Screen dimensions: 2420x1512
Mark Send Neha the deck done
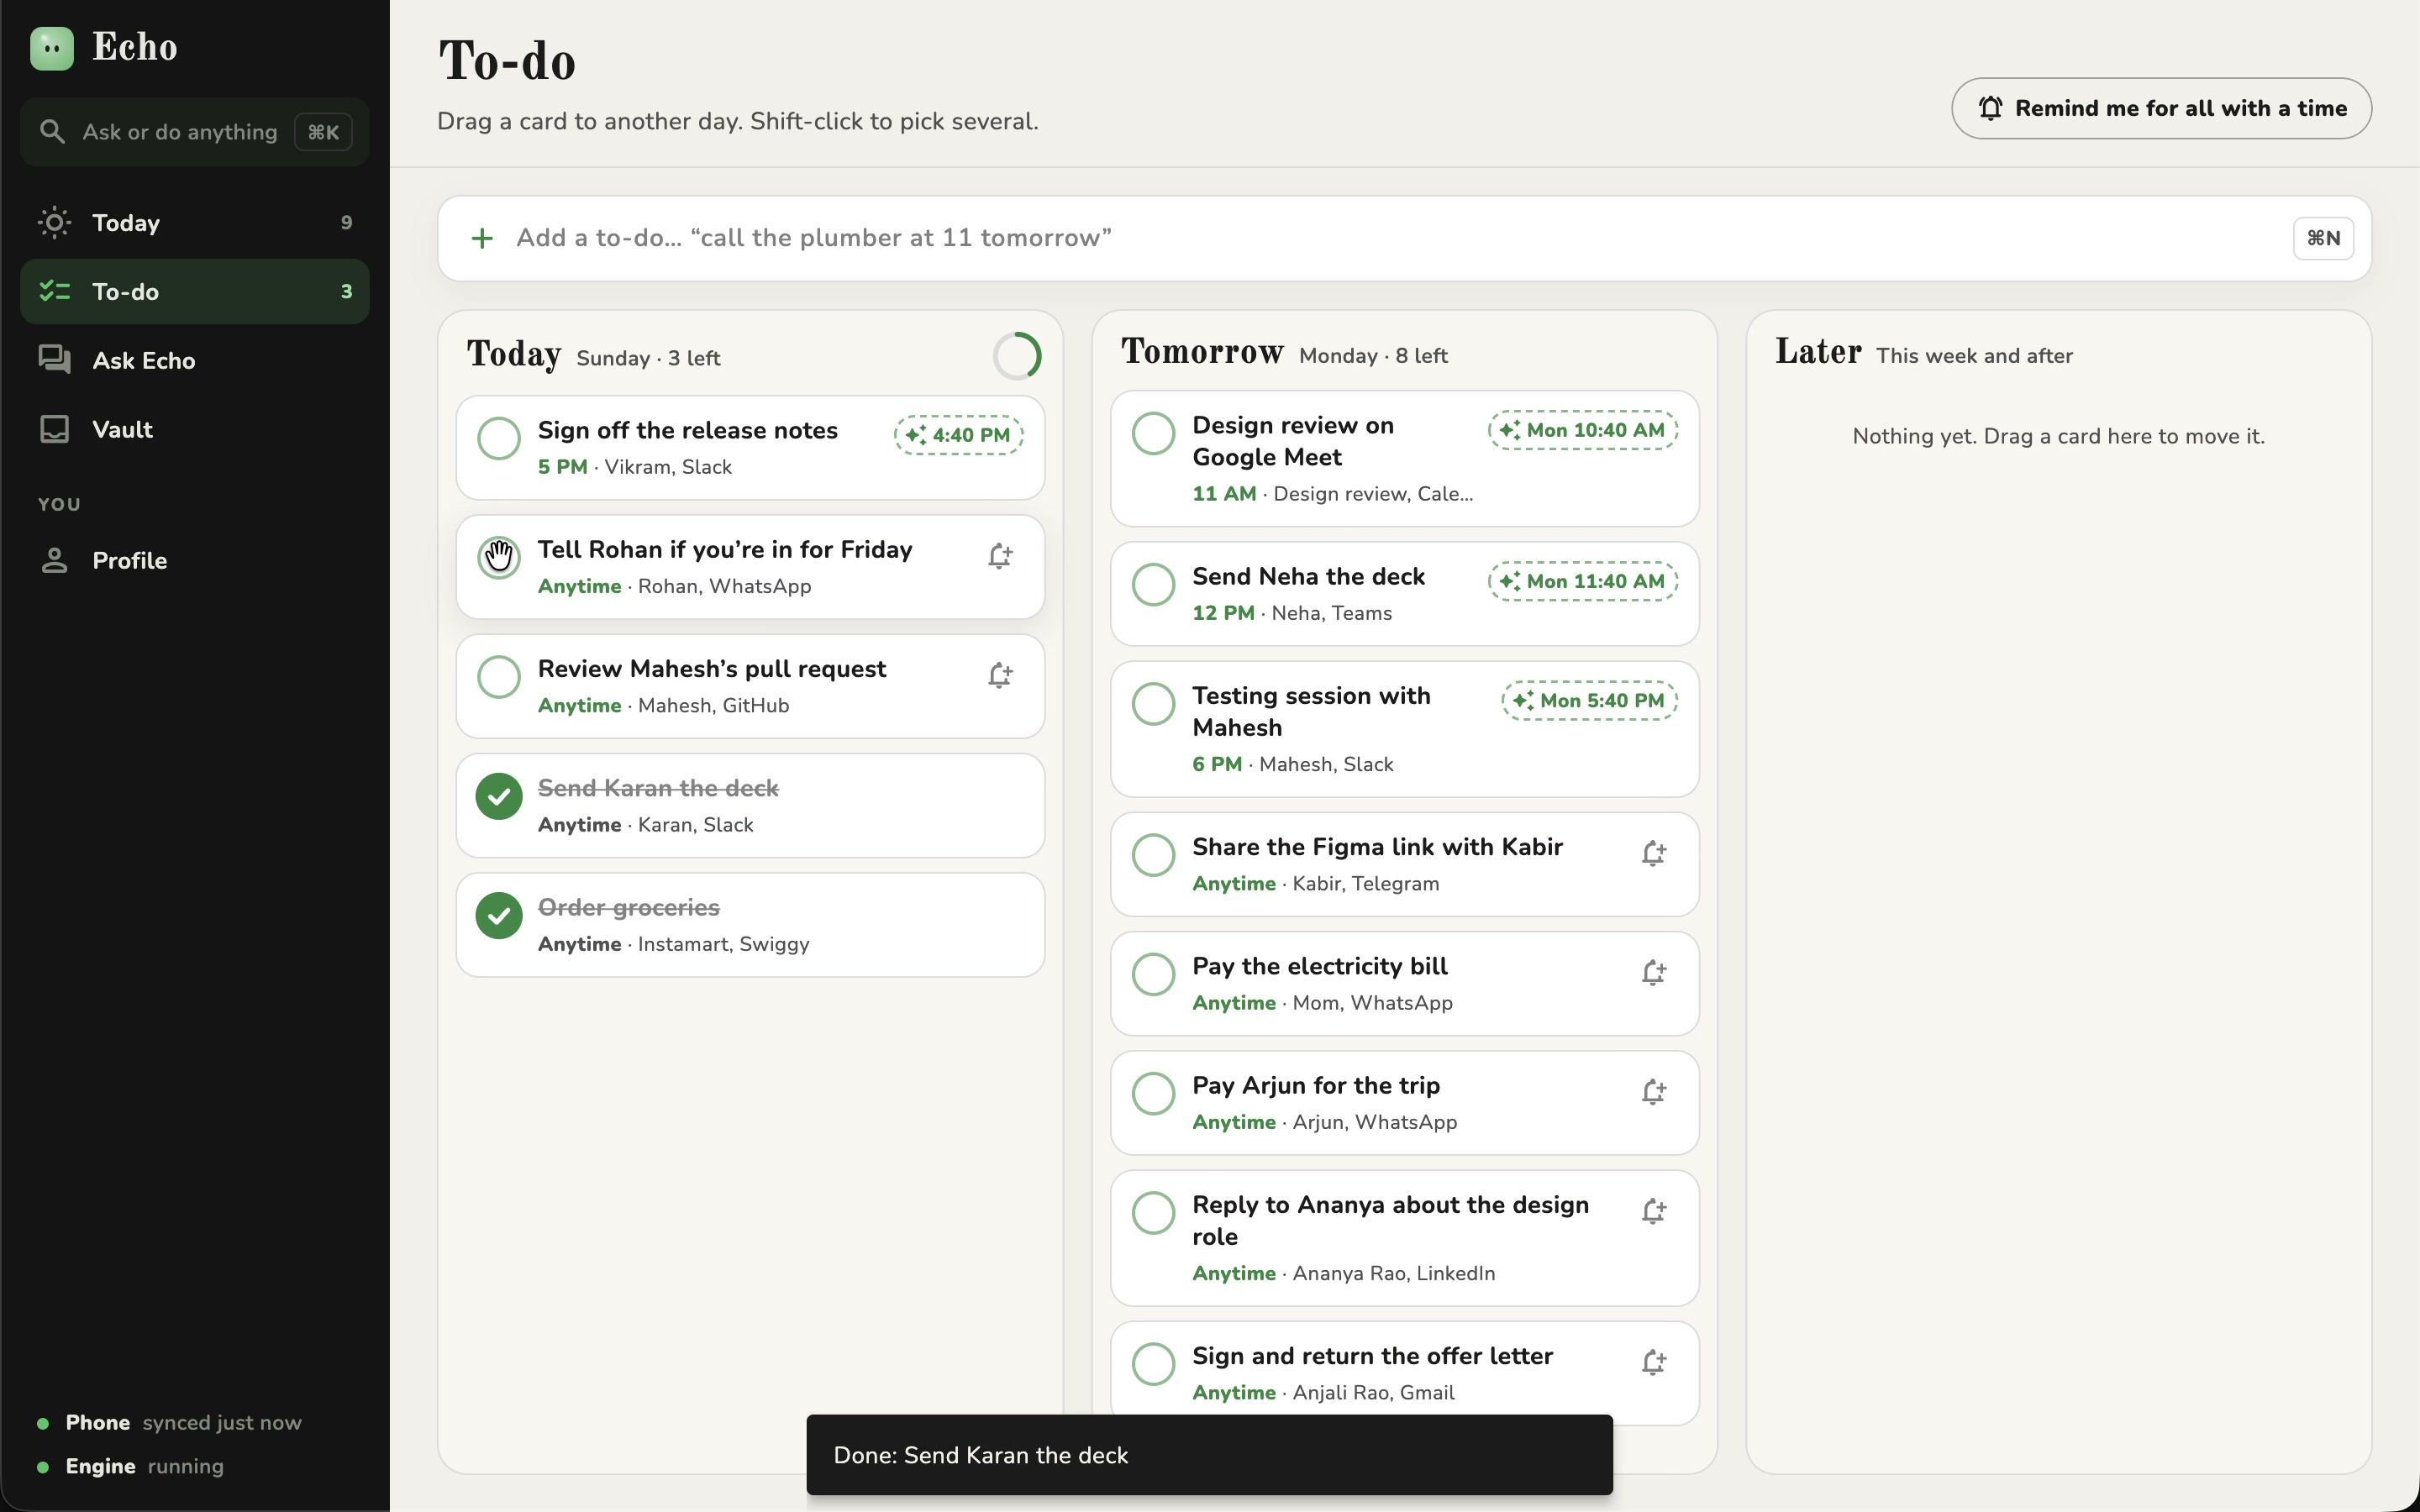coord(1153,584)
